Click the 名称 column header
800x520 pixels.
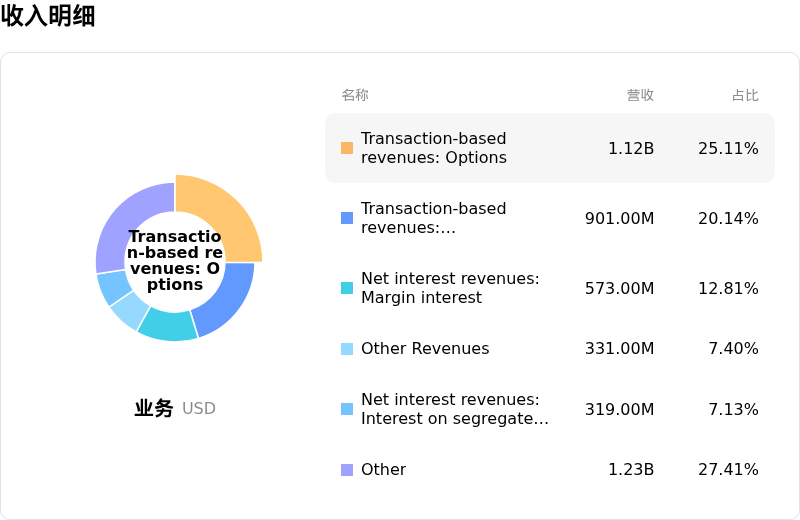click(x=355, y=95)
